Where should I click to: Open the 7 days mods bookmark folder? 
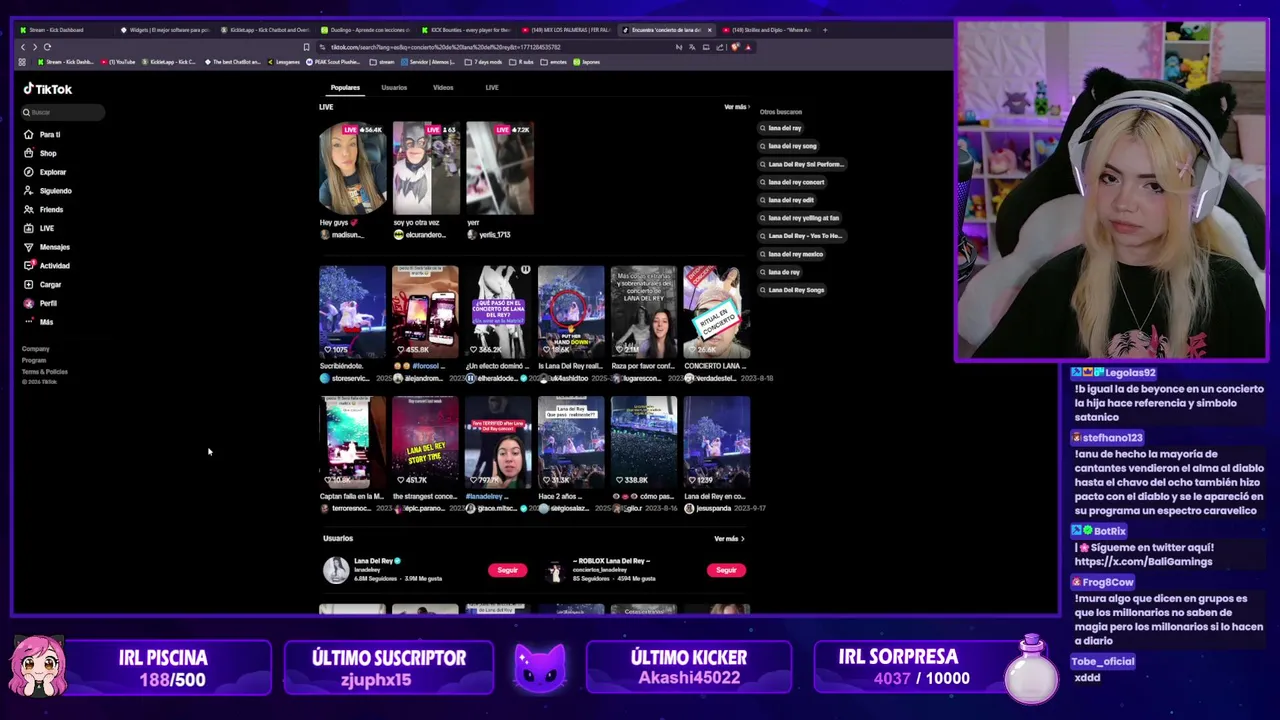483,62
